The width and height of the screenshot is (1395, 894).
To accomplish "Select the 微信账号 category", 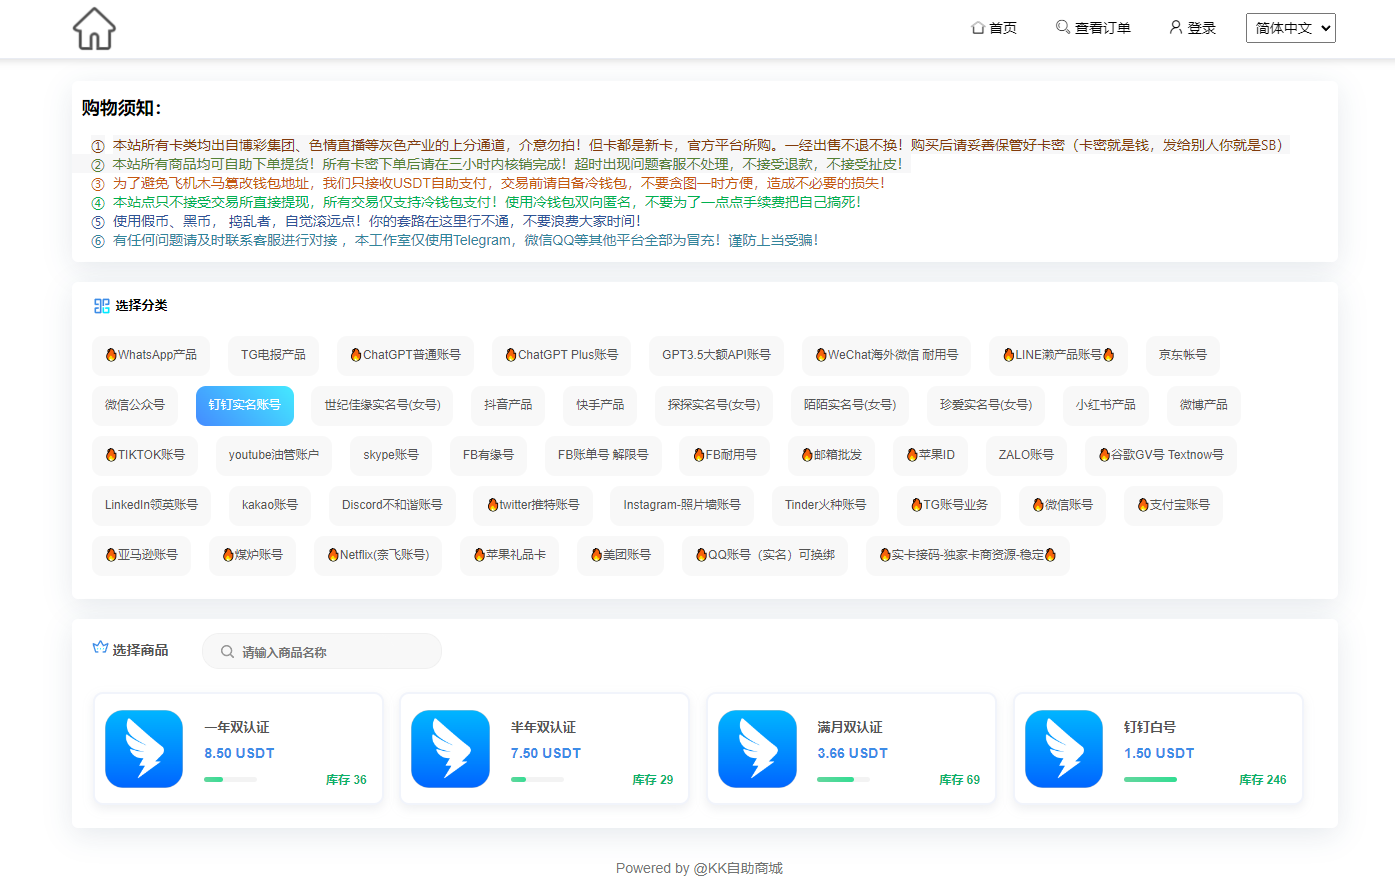I will (x=1062, y=505).
